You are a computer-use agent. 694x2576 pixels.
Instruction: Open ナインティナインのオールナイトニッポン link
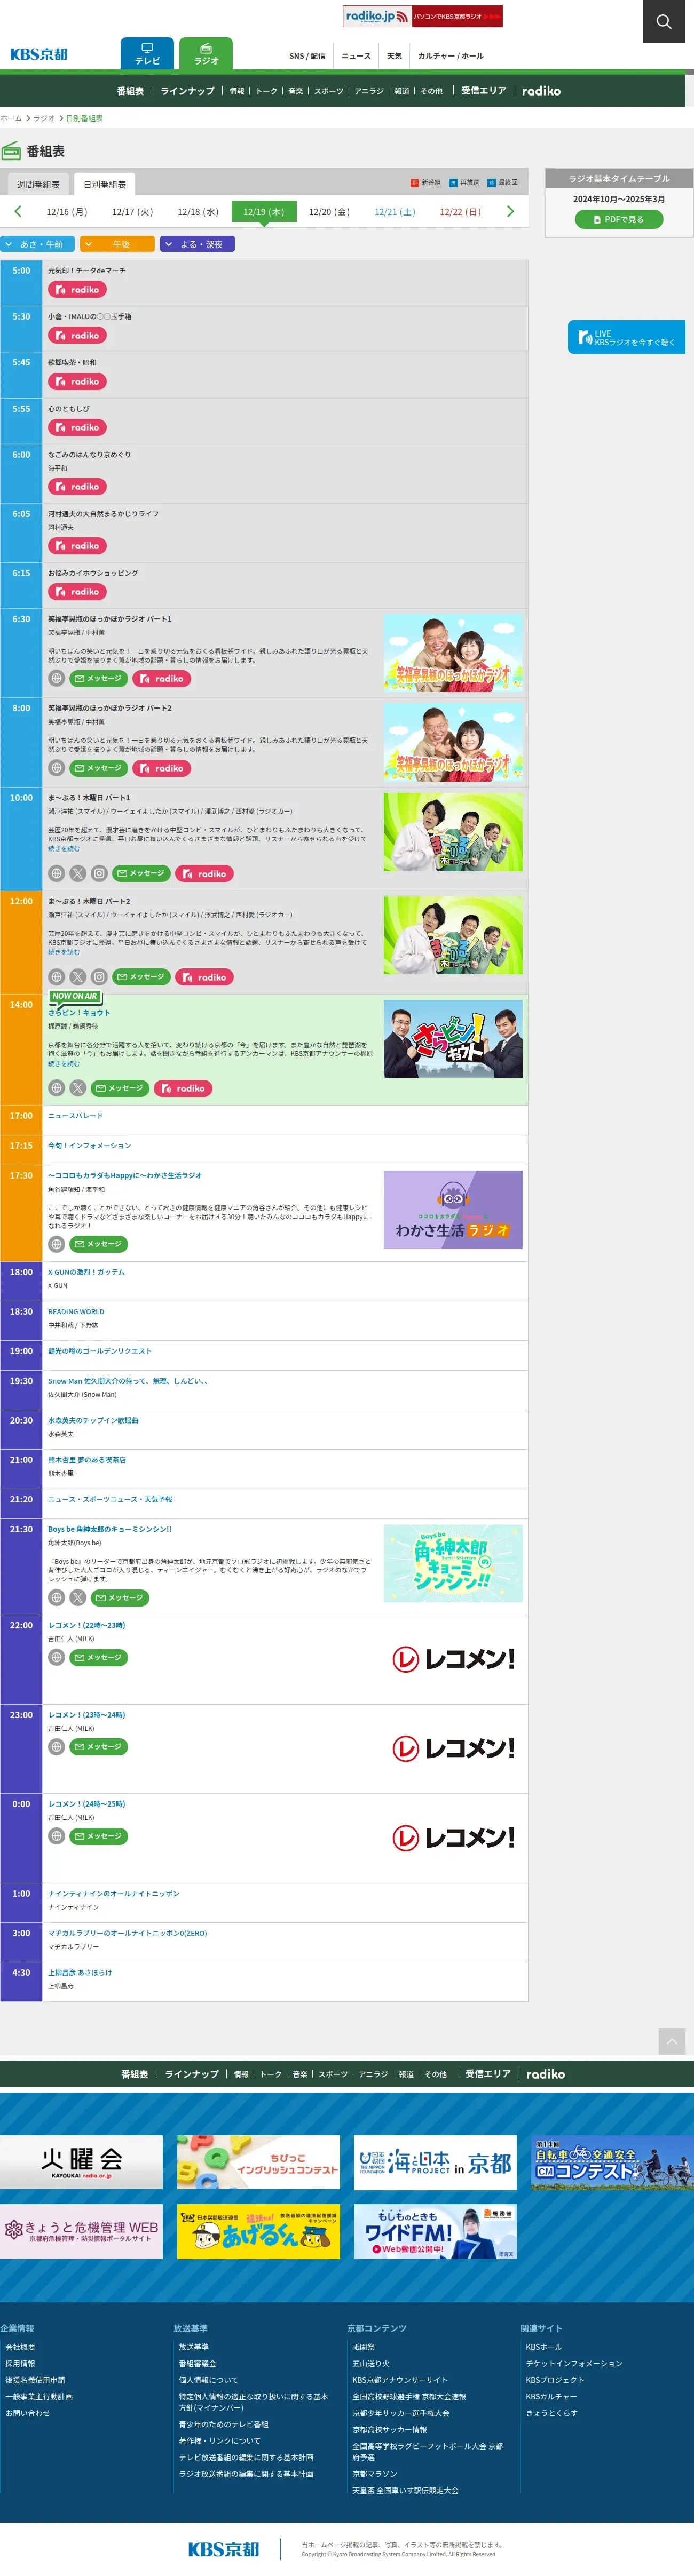(114, 1894)
